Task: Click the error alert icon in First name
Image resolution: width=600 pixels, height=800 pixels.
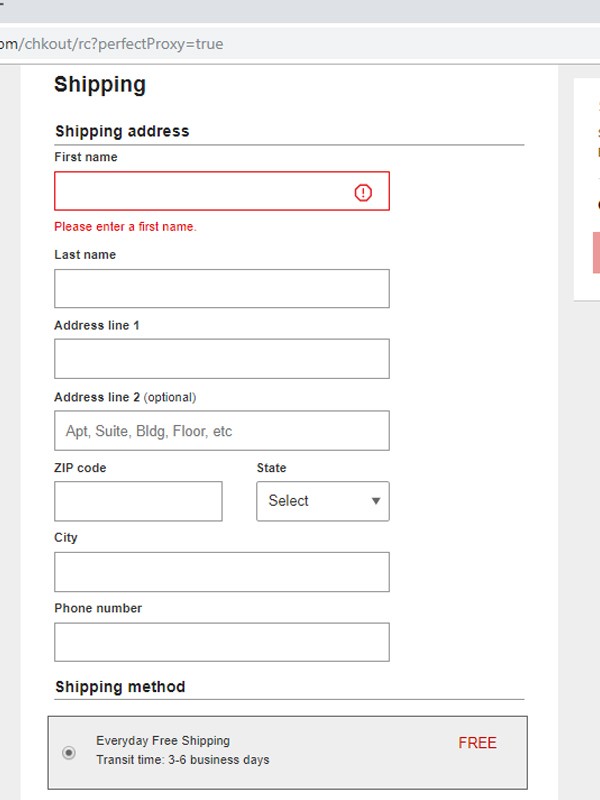Action: click(x=363, y=193)
